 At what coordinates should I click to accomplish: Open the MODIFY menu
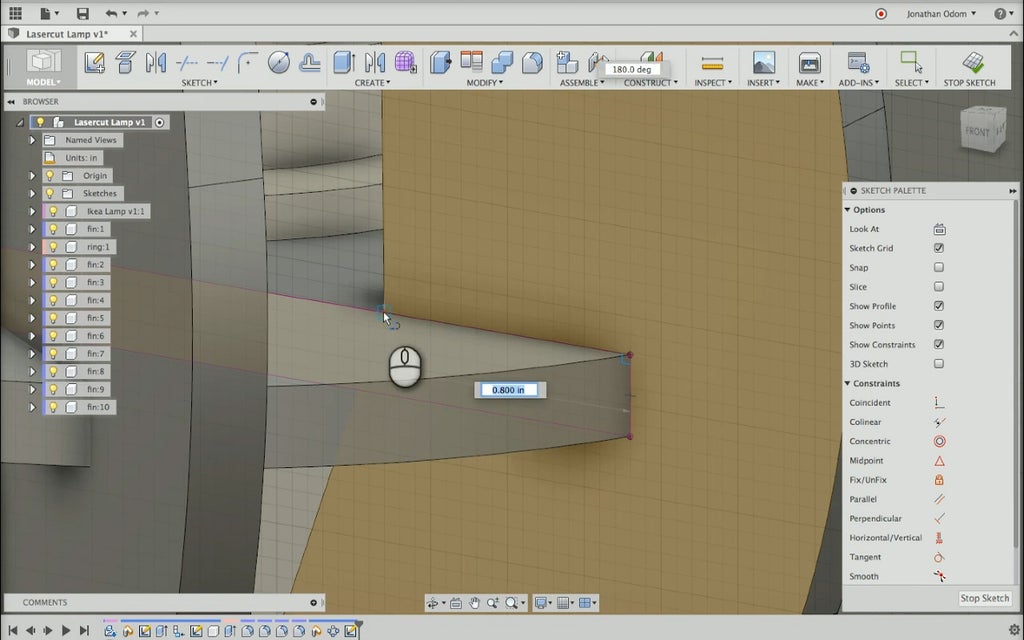click(485, 83)
